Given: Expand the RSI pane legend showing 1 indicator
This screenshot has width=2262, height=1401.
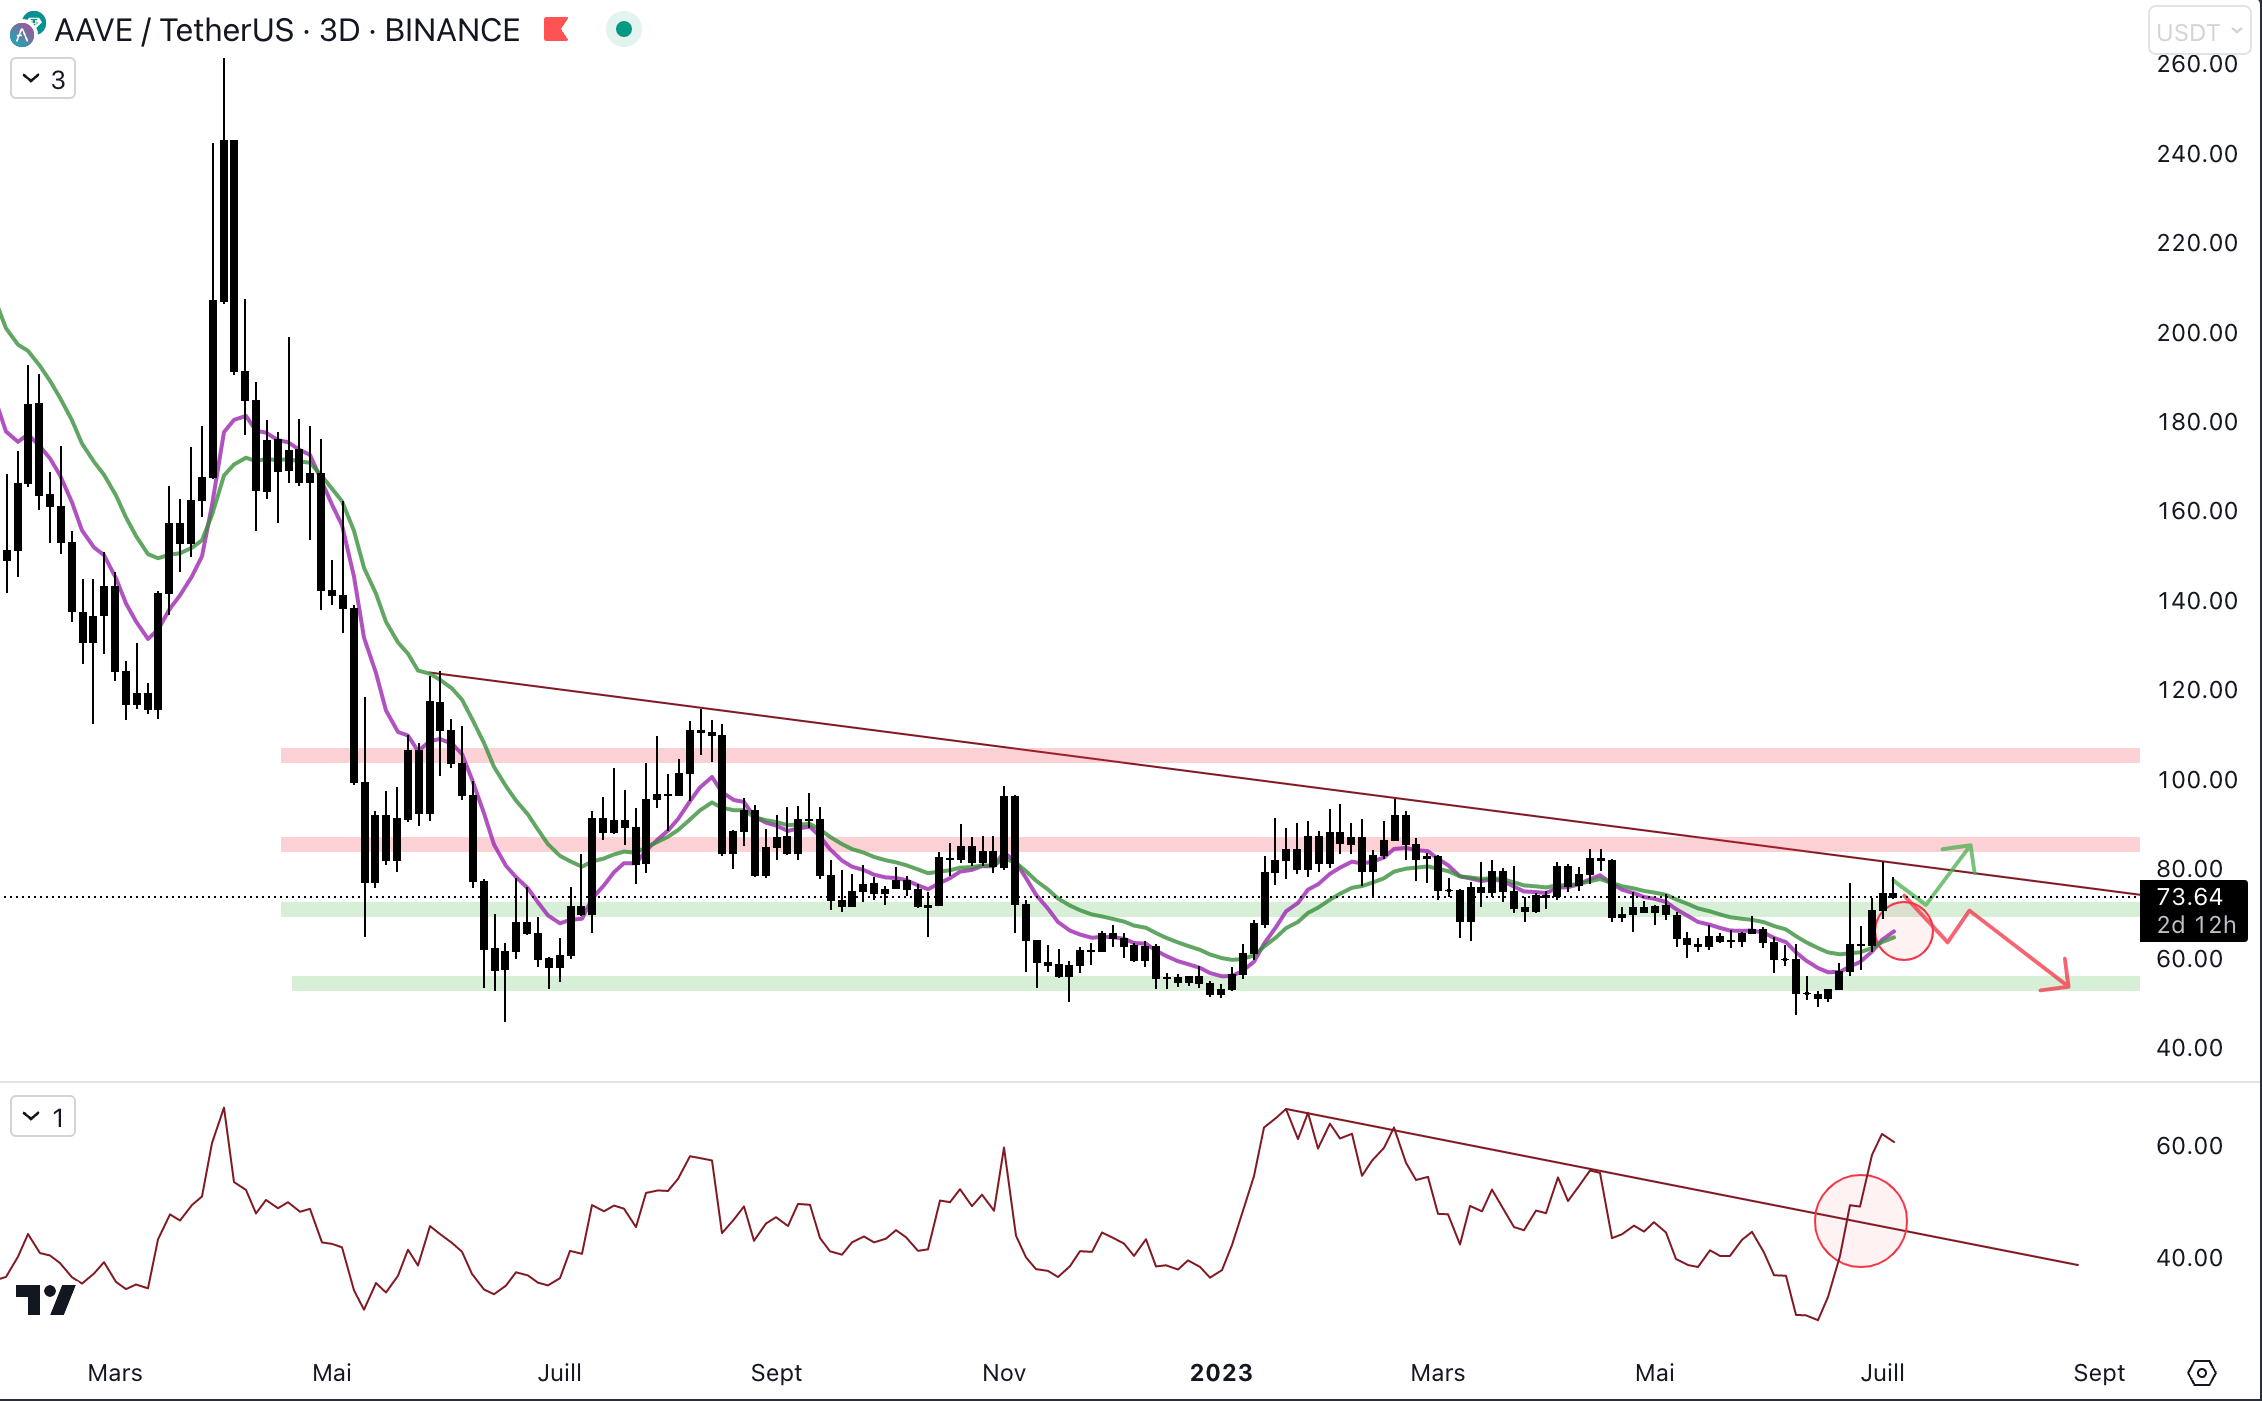Looking at the screenshot, I should coord(43,1117).
